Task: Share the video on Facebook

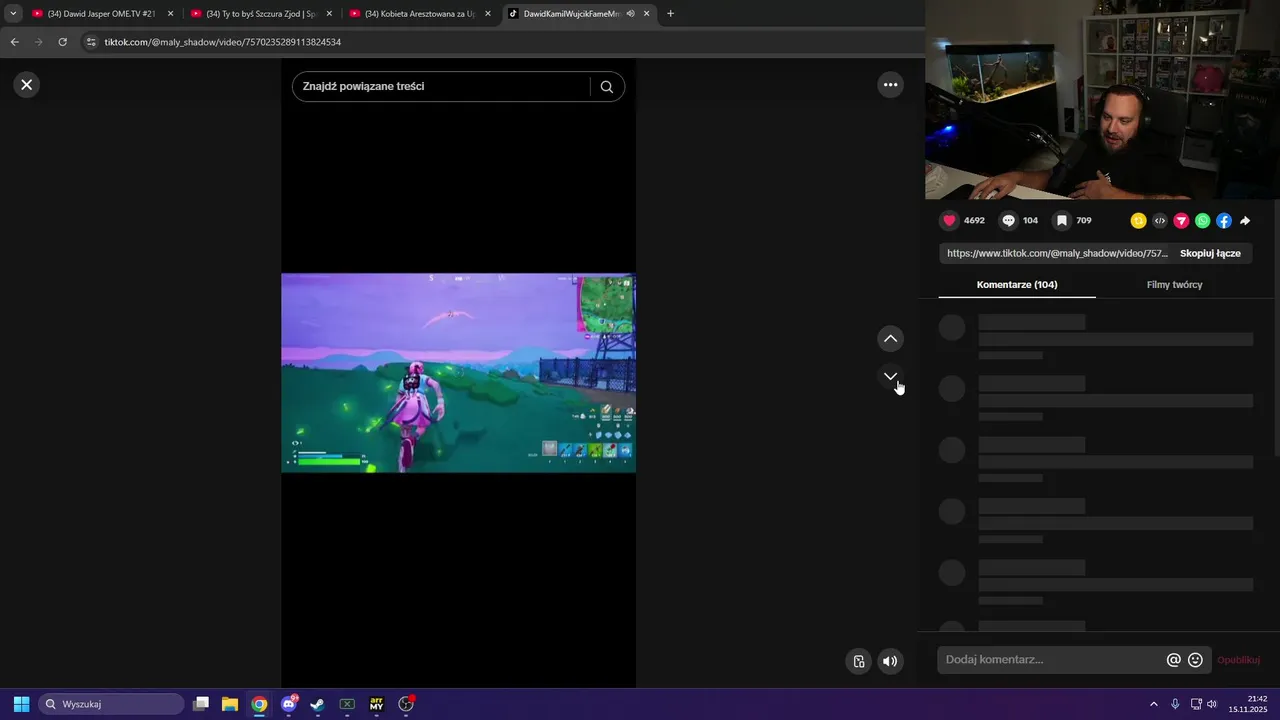Action: point(1224,221)
